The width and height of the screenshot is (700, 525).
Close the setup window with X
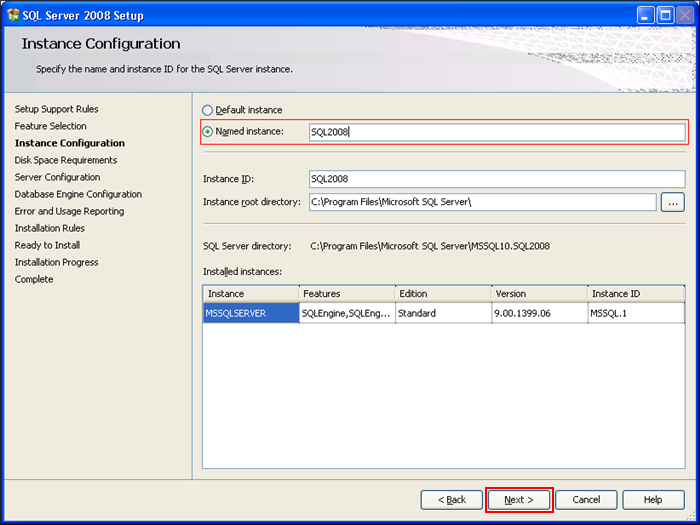(684, 15)
